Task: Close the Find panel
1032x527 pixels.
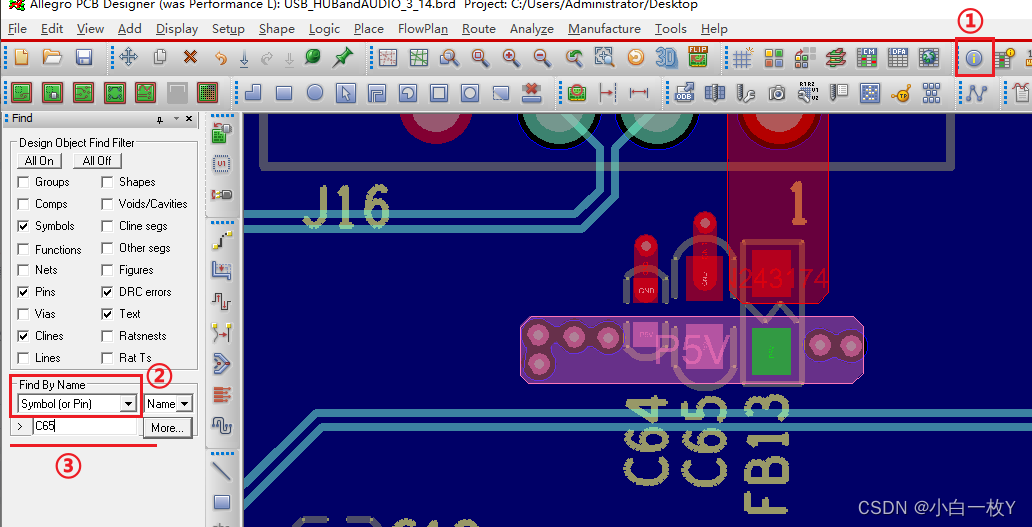Action: point(189,119)
